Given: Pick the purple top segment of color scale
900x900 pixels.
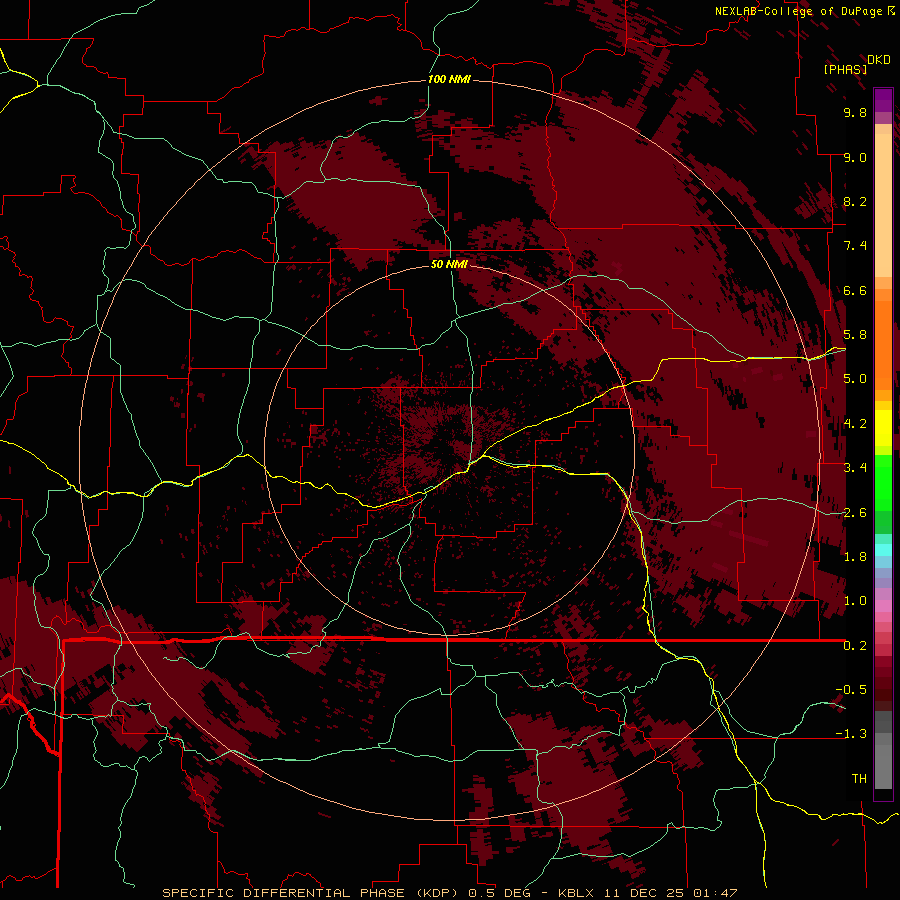Looking at the screenshot, I should [883, 100].
